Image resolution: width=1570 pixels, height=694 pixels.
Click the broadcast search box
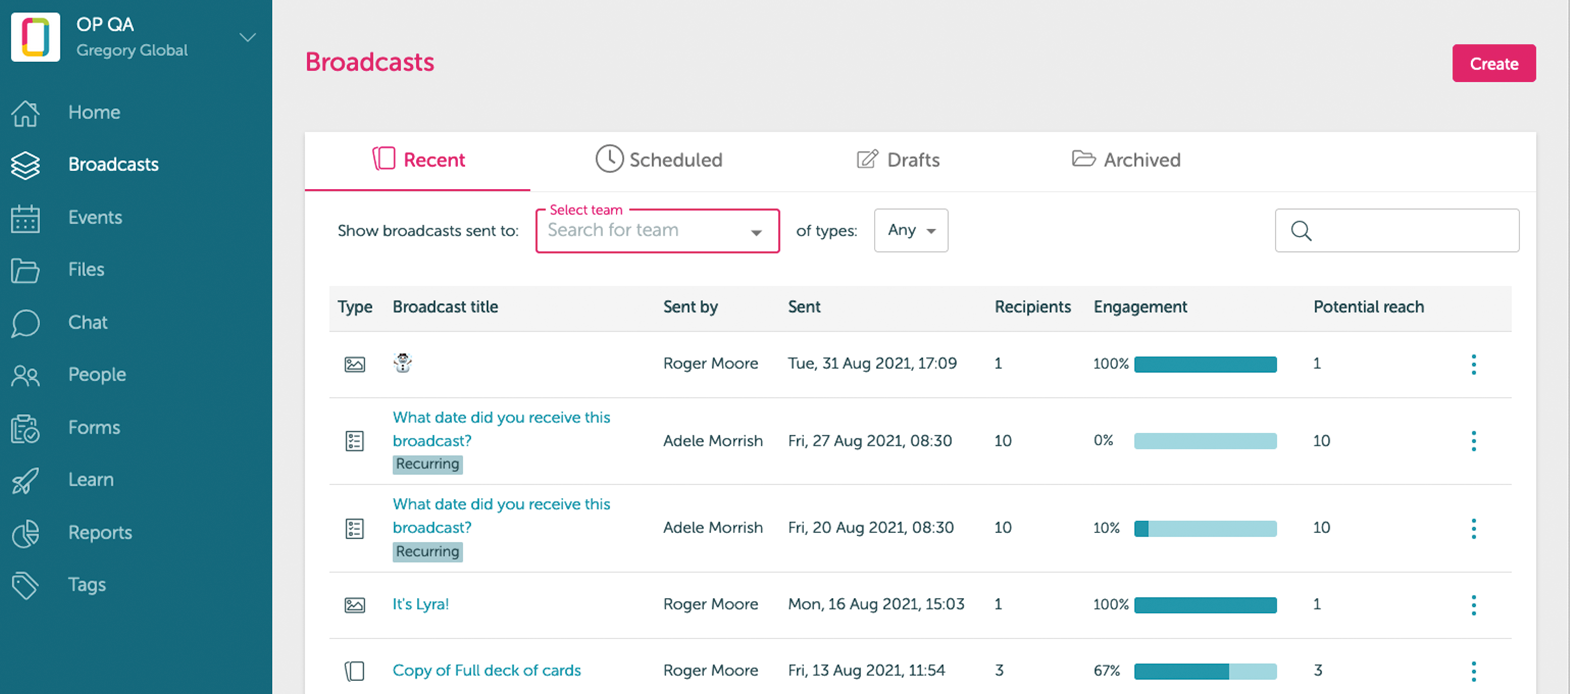[1397, 231]
